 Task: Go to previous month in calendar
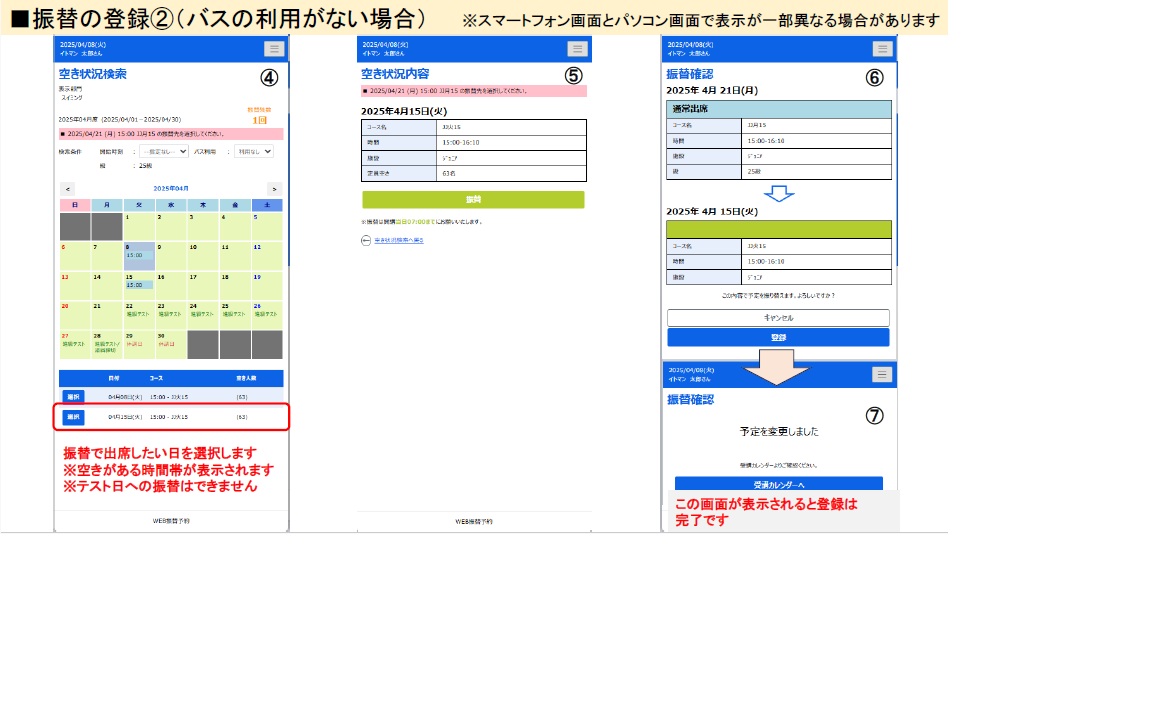tap(68, 189)
